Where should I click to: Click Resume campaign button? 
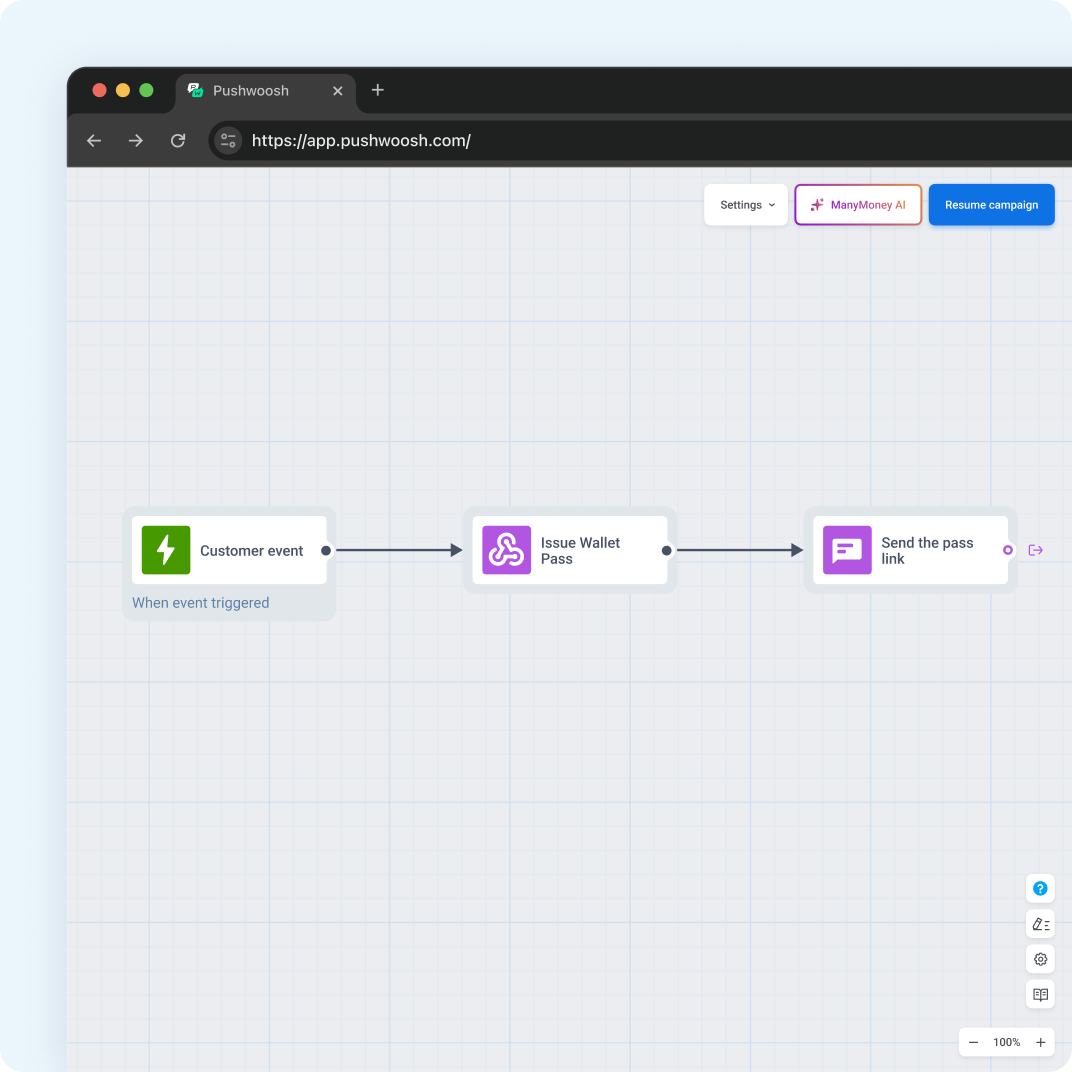[x=991, y=204]
